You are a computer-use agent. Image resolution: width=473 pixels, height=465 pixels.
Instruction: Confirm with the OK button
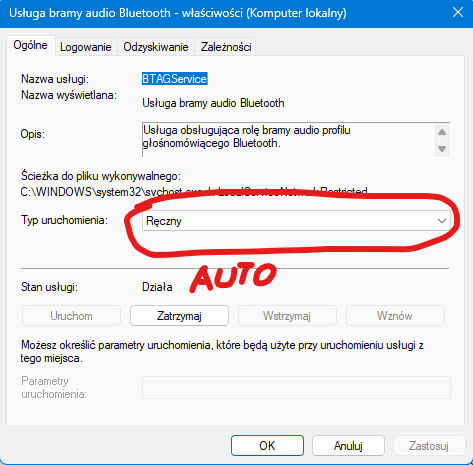(267, 446)
